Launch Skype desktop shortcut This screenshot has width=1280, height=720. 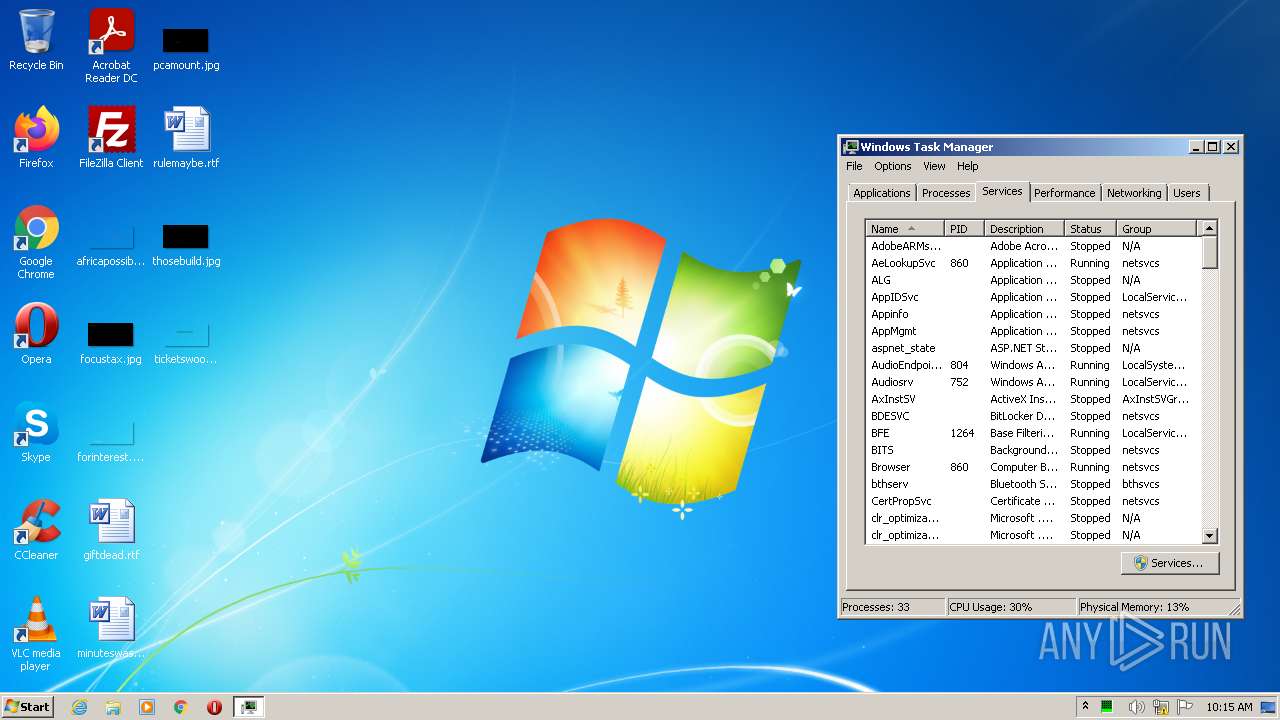pos(36,432)
